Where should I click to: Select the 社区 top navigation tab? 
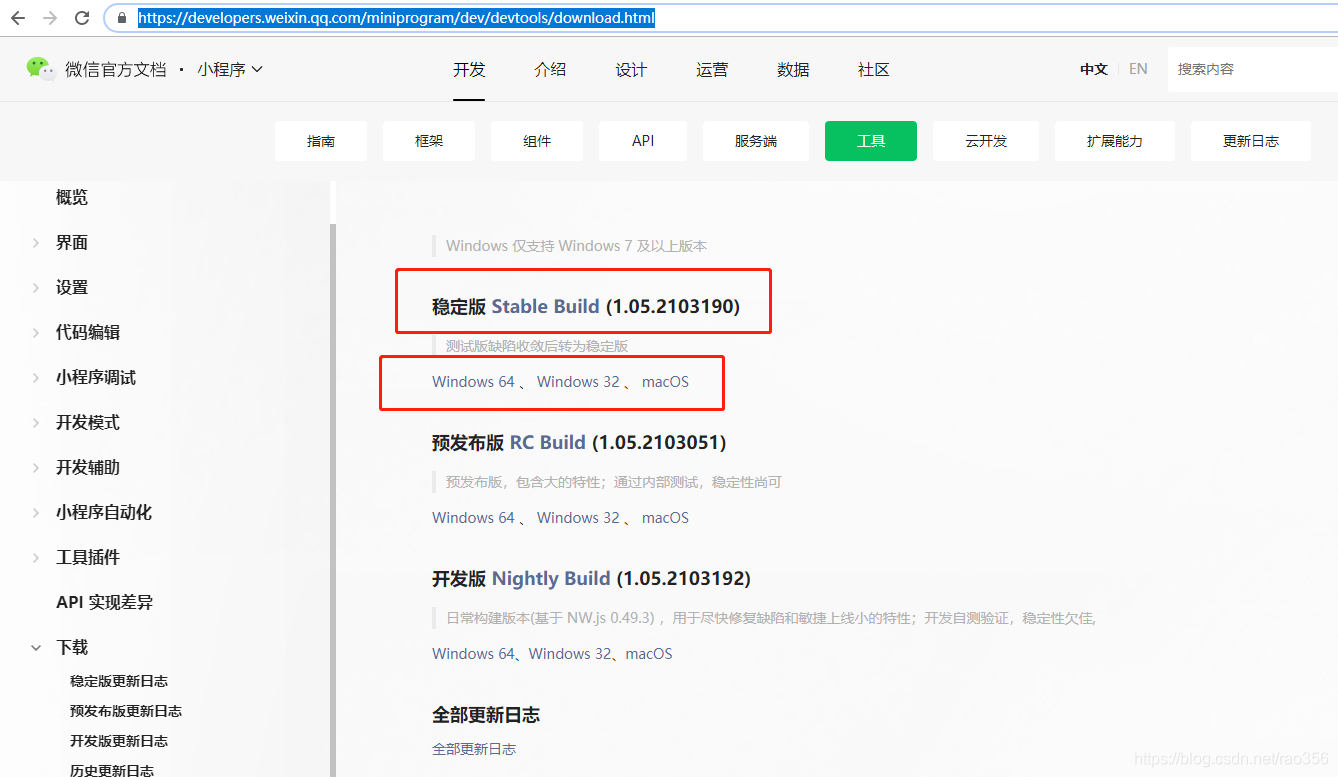click(874, 69)
